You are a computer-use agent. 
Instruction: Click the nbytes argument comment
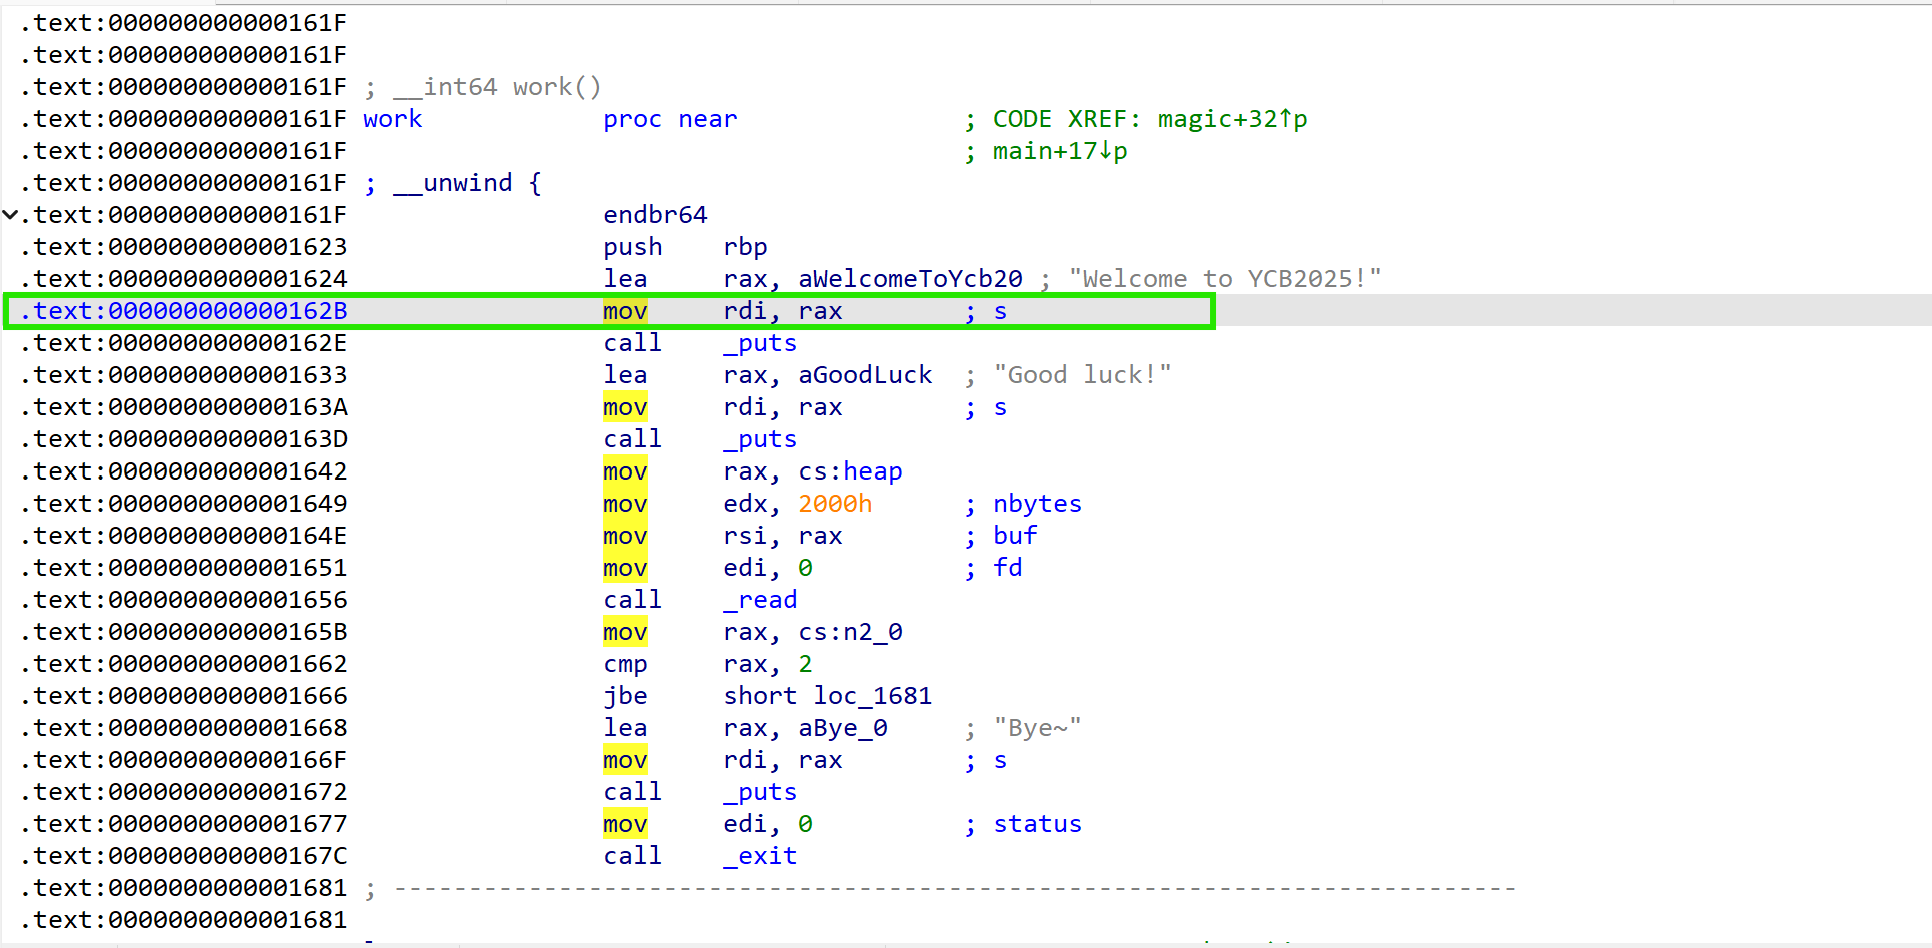coord(1037,504)
